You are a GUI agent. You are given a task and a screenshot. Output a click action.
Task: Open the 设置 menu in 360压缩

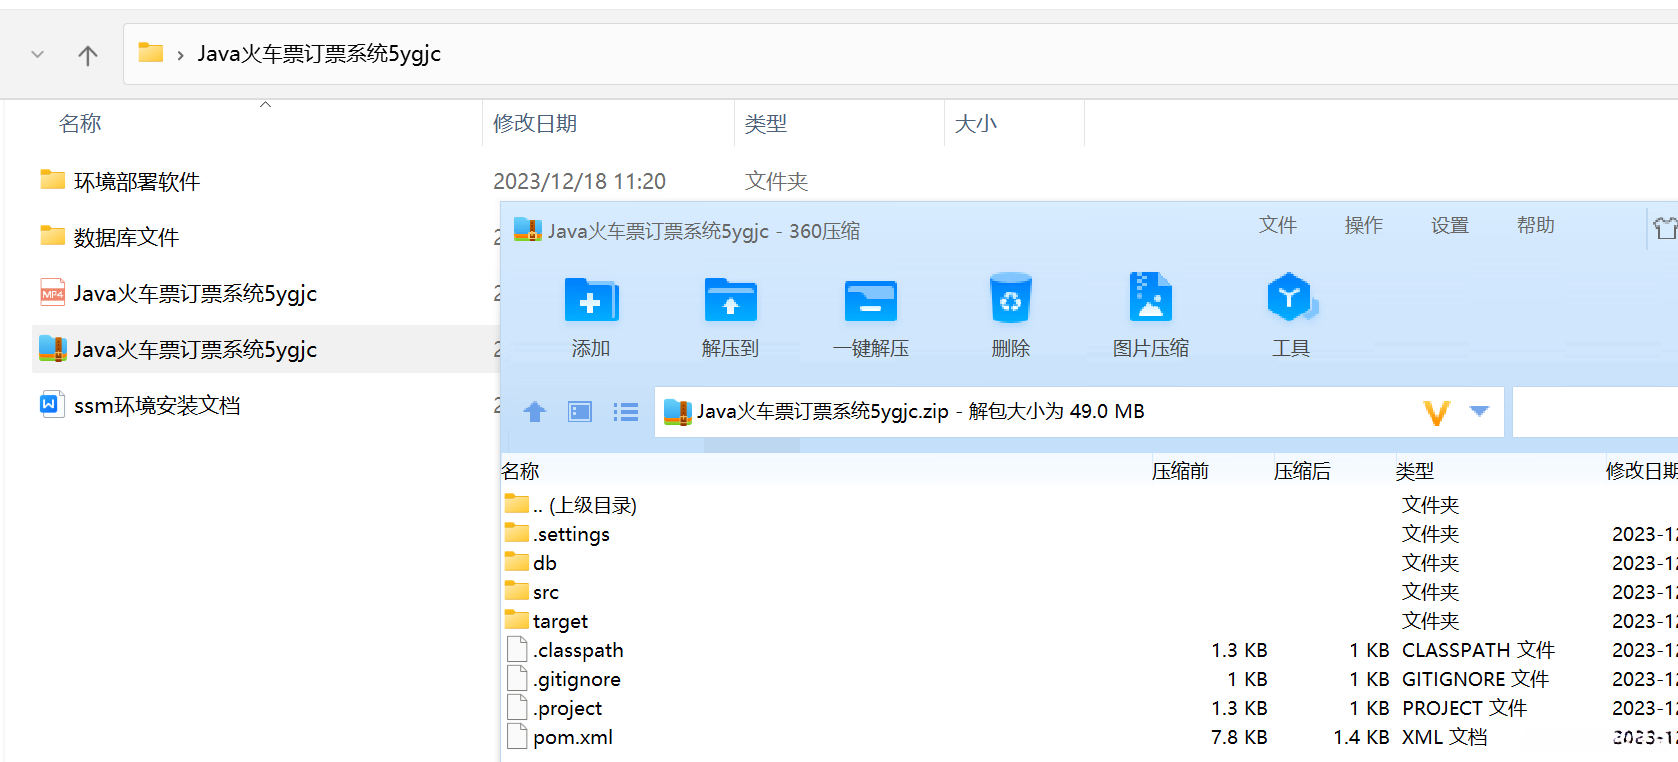pyautogui.click(x=1450, y=226)
